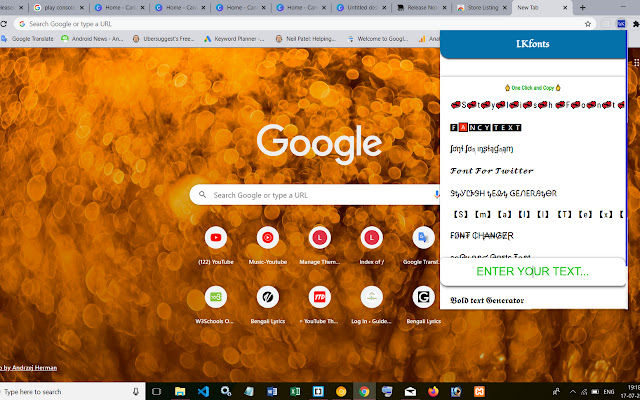Open the Google Translate bookmark
The image size is (640, 400).
click(27, 39)
